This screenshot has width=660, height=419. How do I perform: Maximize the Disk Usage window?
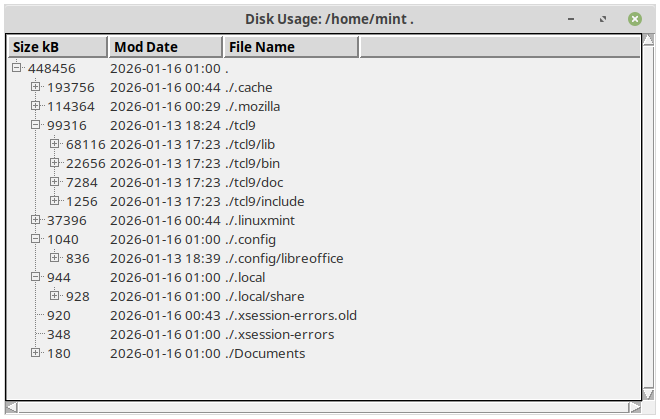(602, 19)
